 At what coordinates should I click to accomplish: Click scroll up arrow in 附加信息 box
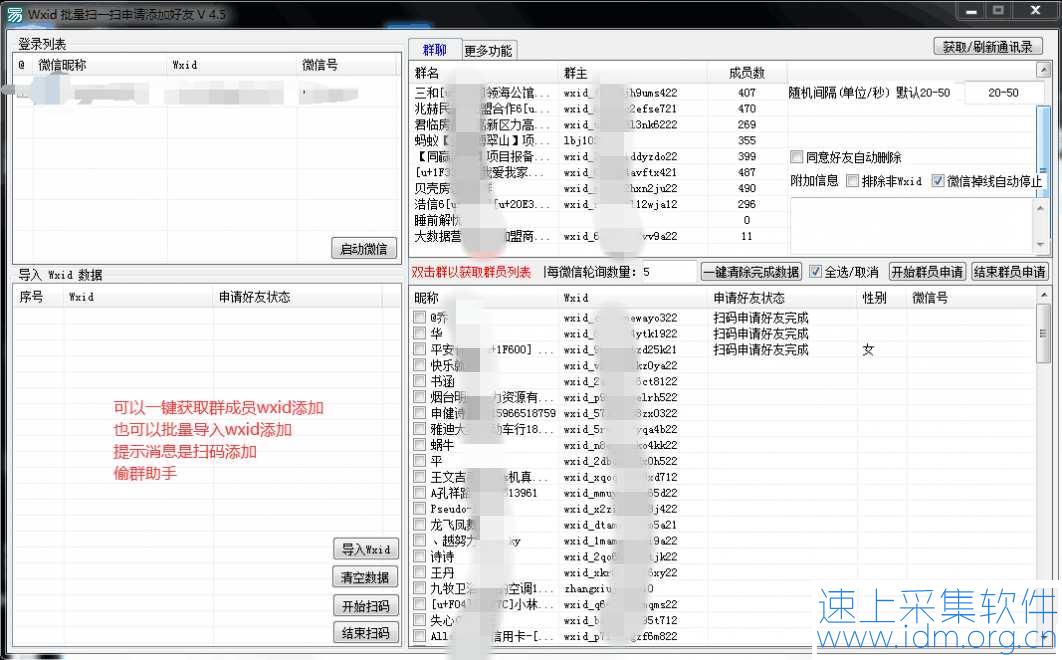tap(1040, 207)
